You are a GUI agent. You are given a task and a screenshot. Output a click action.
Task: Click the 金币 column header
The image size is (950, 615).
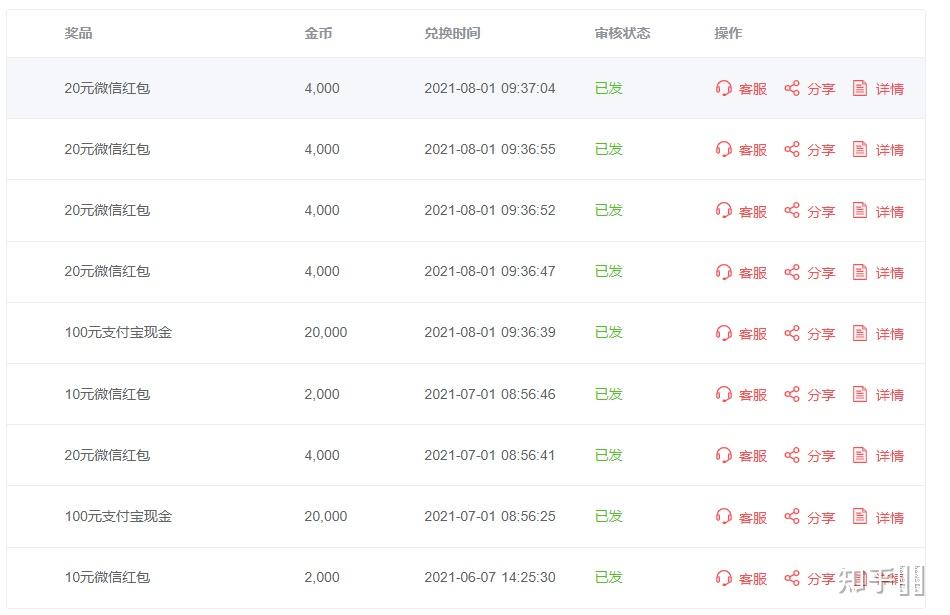coord(318,33)
